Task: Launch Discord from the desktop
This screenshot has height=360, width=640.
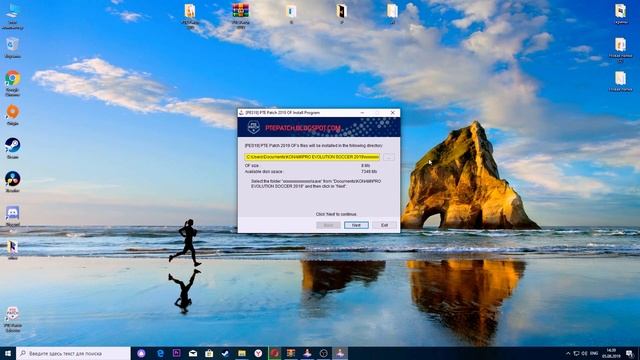Action: pyautogui.click(x=13, y=216)
